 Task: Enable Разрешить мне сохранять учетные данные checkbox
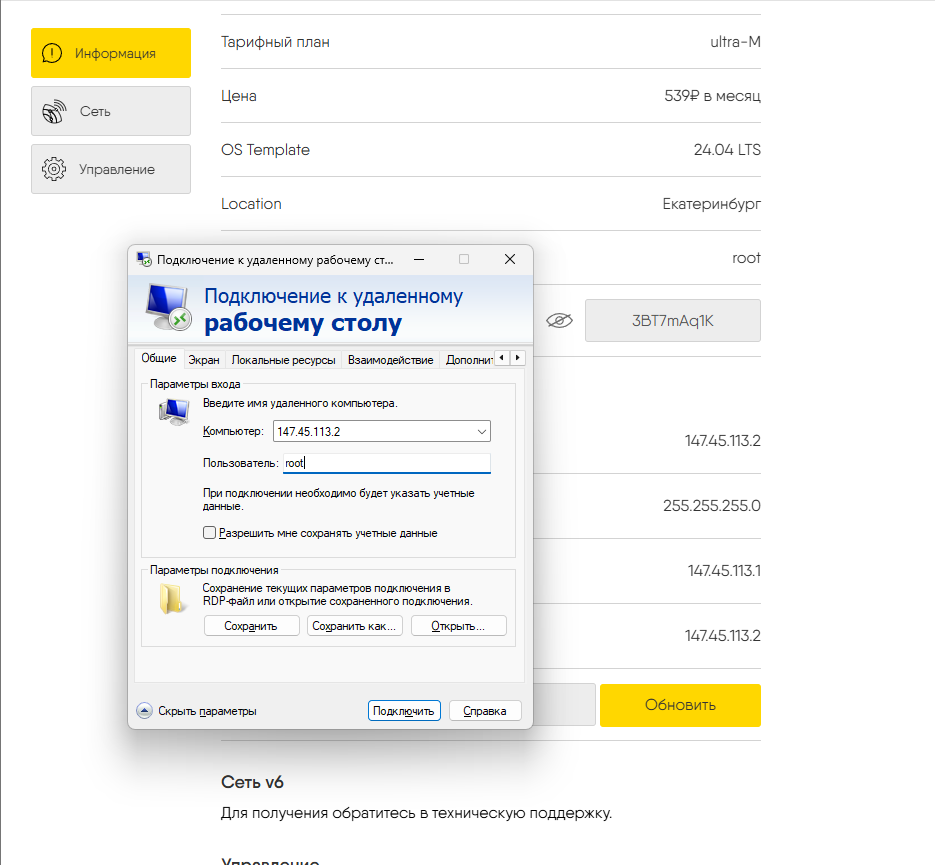(209, 533)
